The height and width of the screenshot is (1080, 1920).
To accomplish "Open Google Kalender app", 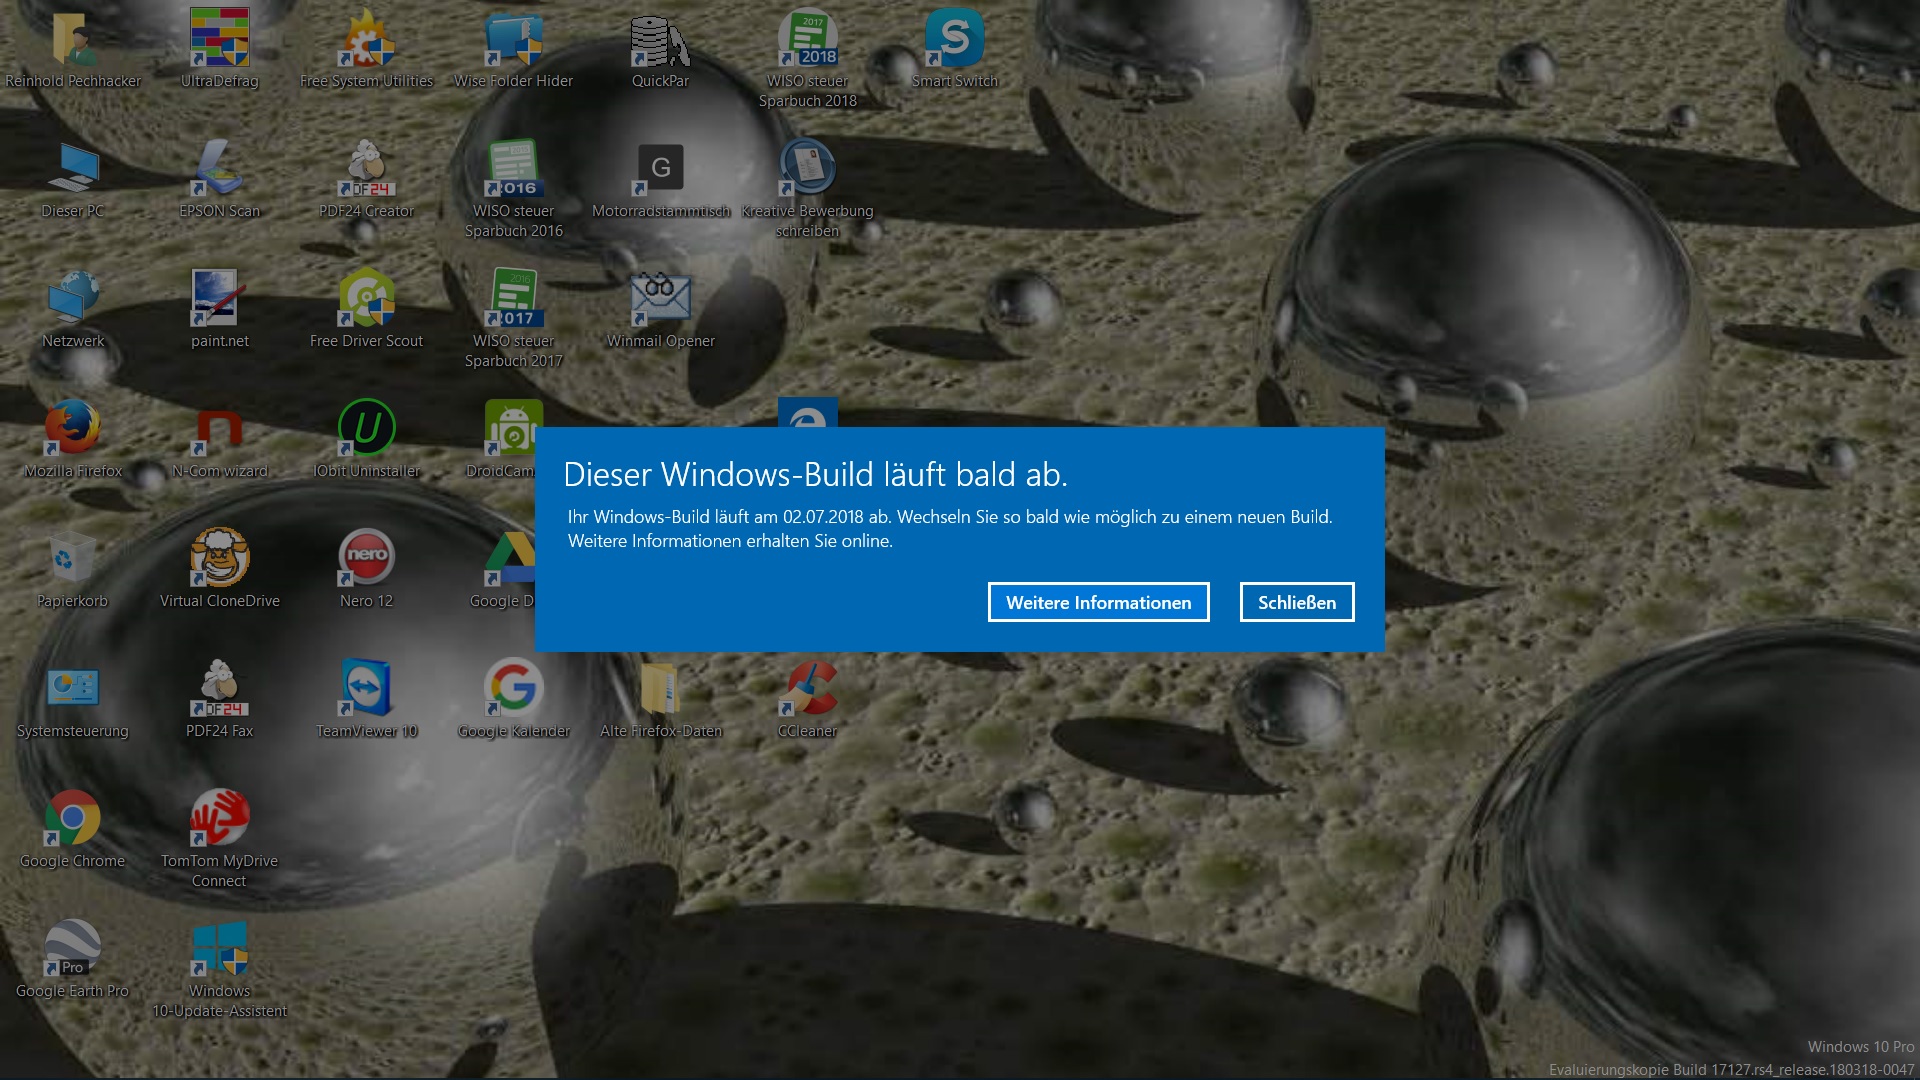I will [x=512, y=688].
